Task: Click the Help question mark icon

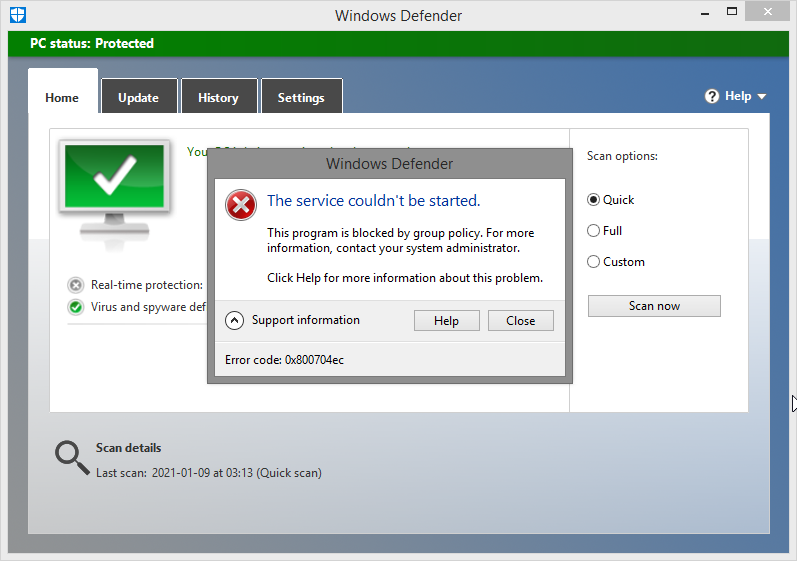Action: [x=712, y=96]
